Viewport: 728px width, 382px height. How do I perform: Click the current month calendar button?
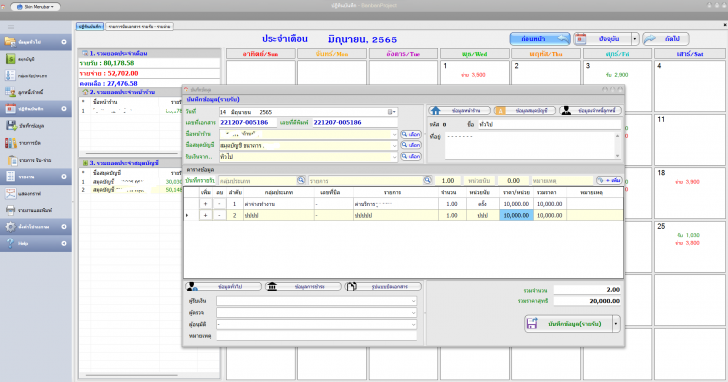tap(603, 39)
